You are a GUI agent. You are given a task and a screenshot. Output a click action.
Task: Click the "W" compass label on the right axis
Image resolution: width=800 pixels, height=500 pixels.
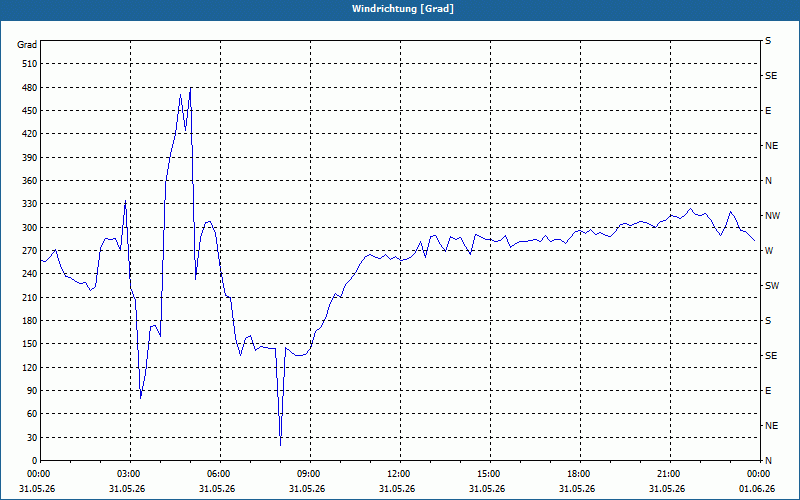769,251
